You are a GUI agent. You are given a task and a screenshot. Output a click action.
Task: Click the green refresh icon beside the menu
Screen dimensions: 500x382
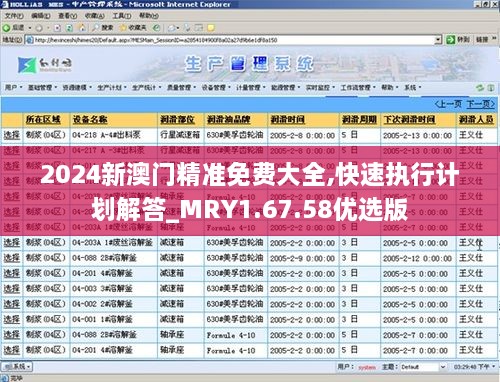coord(480,88)
